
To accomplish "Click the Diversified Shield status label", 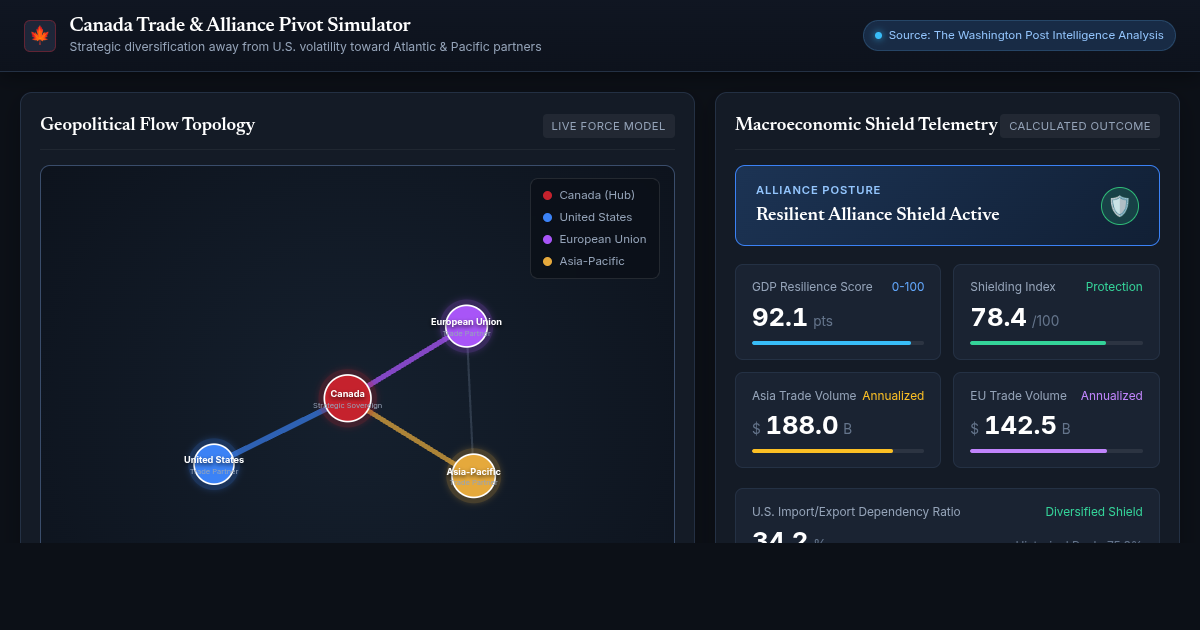I will [1094, 512].
